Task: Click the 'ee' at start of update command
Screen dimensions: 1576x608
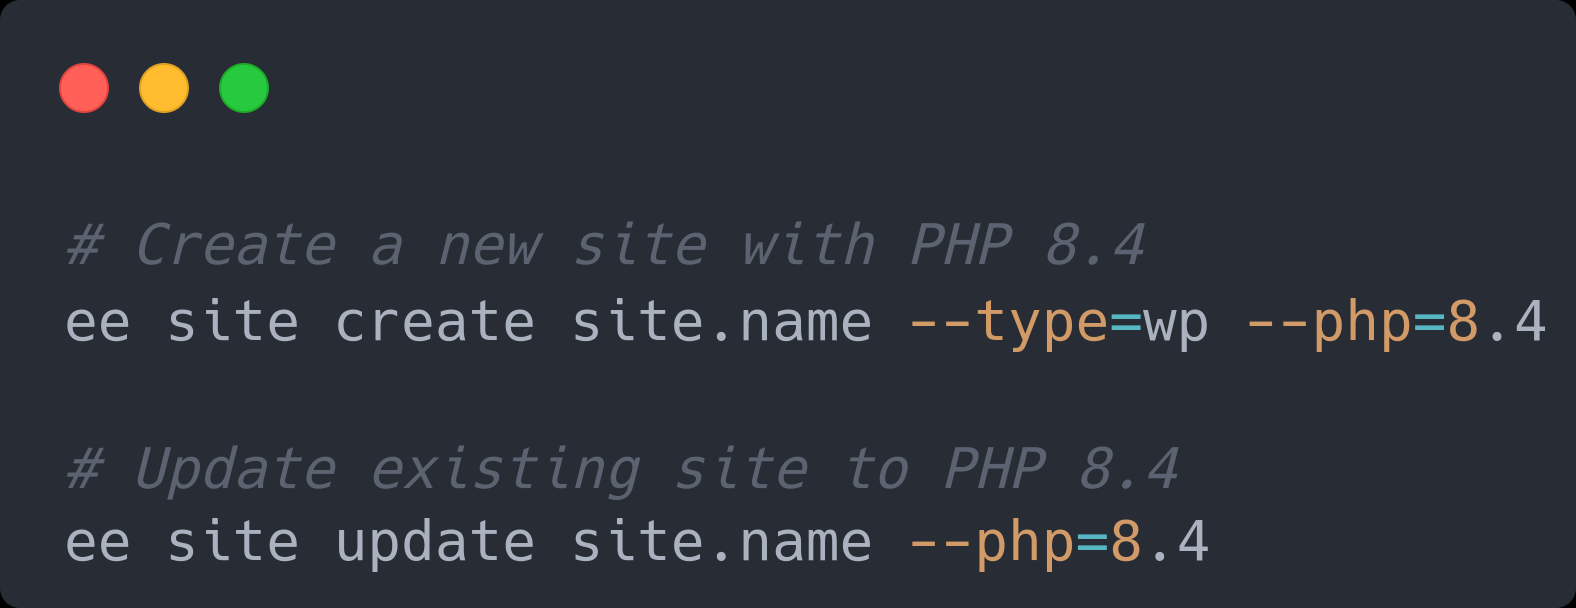Action: [x=98, y=543]
